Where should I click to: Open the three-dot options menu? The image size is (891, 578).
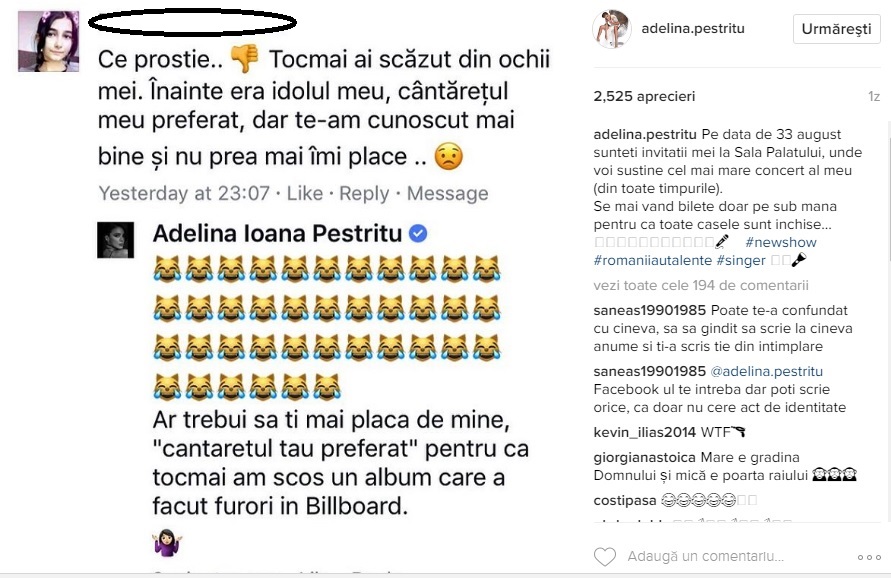(x=868, y=557)
